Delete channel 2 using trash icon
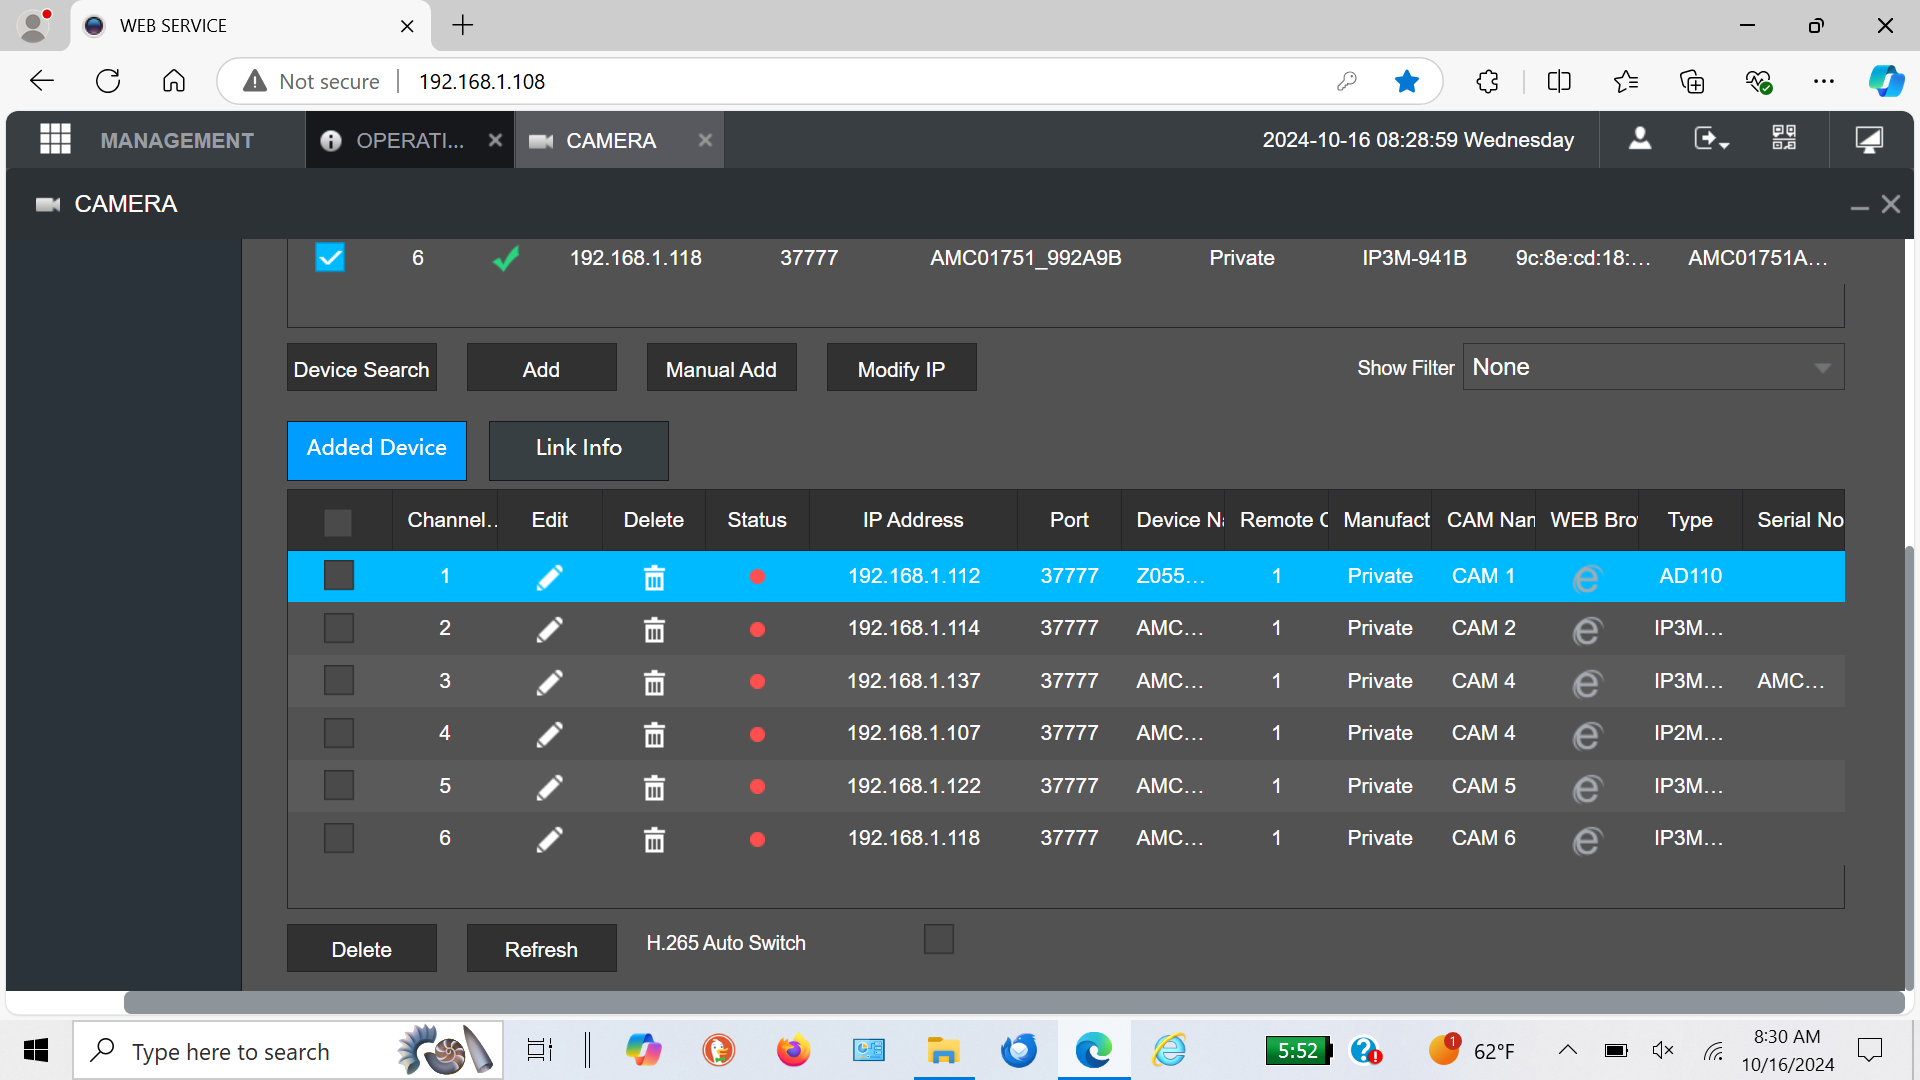 (654, 629)
